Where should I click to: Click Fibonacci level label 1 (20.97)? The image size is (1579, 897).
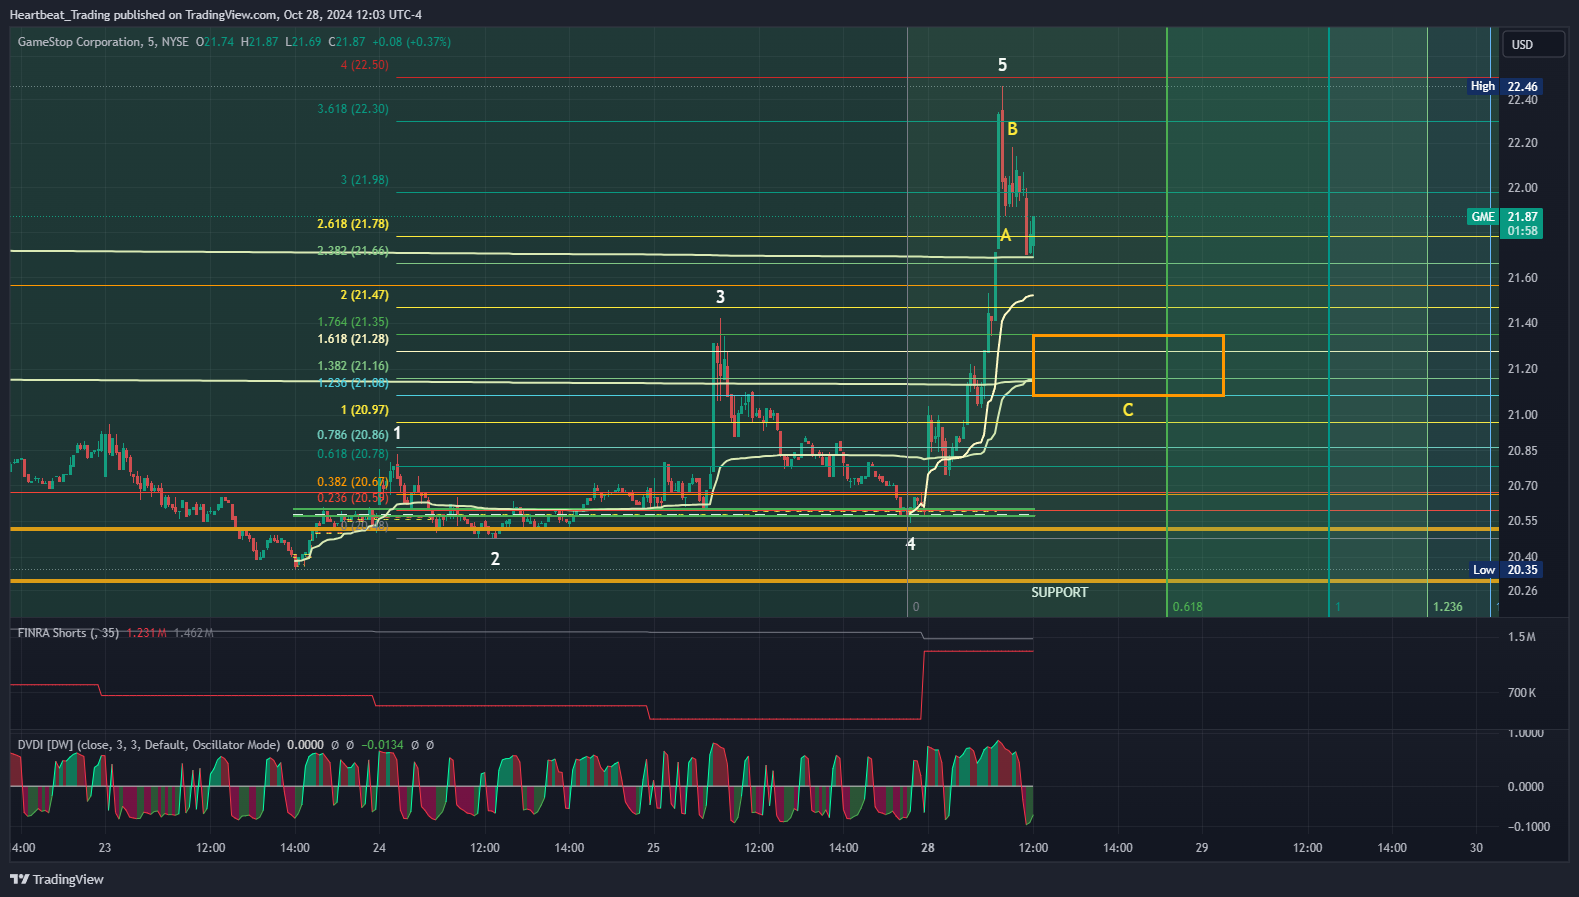point(364,410)
